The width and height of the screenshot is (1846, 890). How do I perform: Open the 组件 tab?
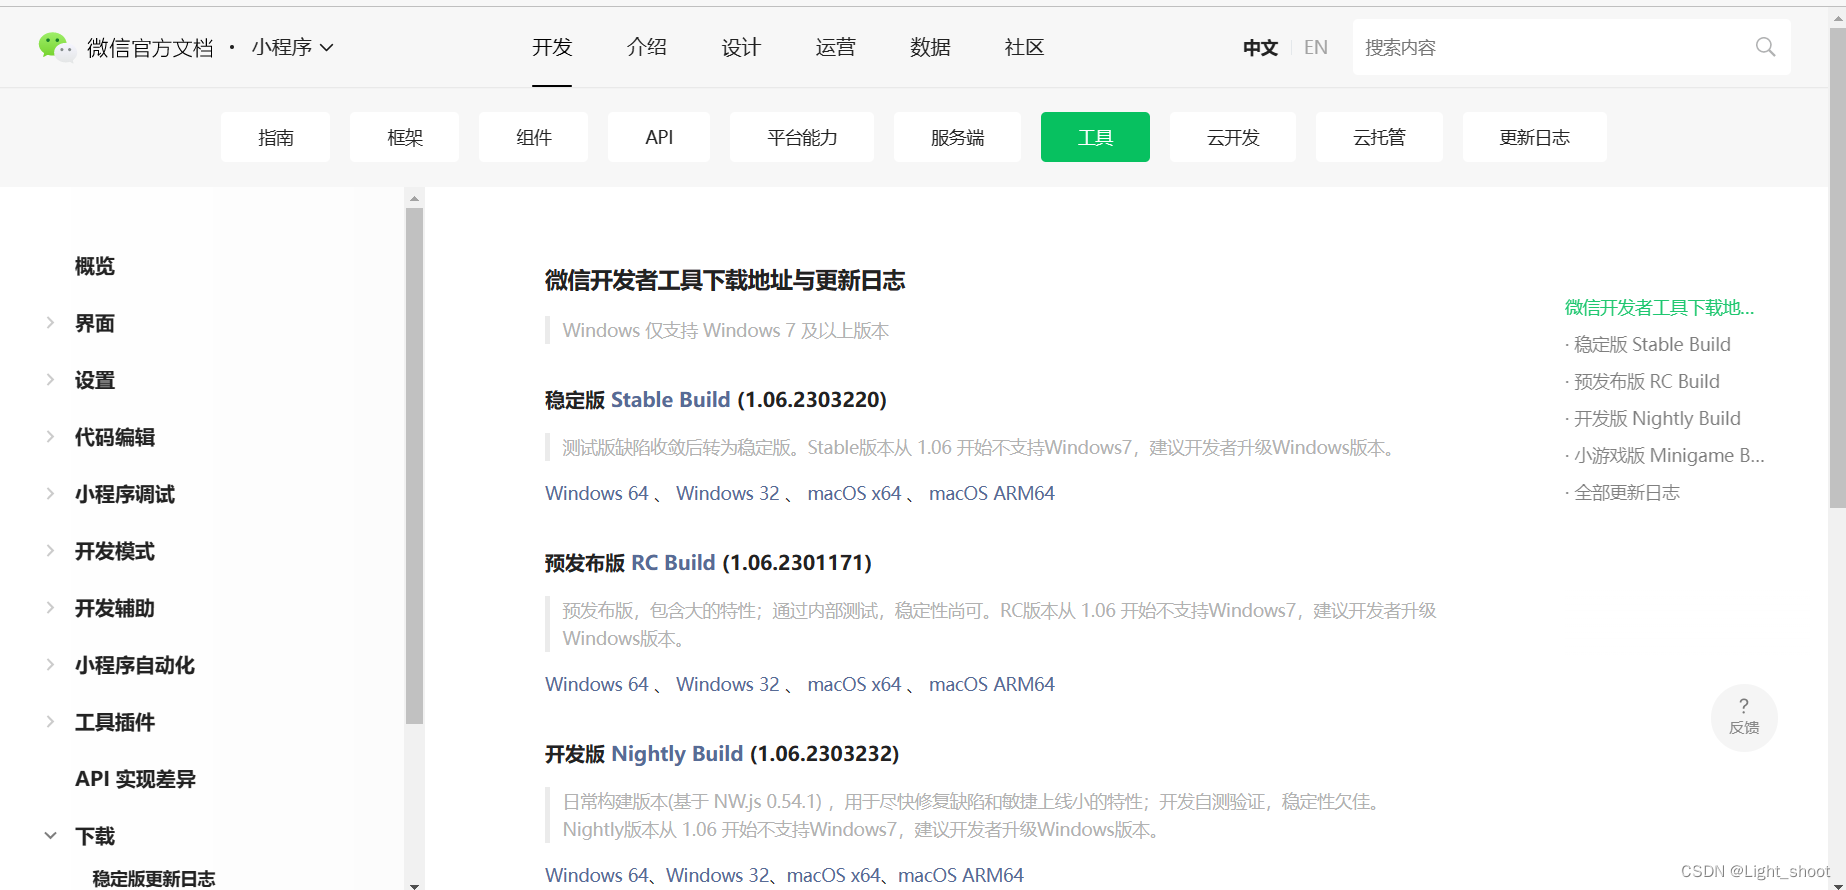(533, 137)
